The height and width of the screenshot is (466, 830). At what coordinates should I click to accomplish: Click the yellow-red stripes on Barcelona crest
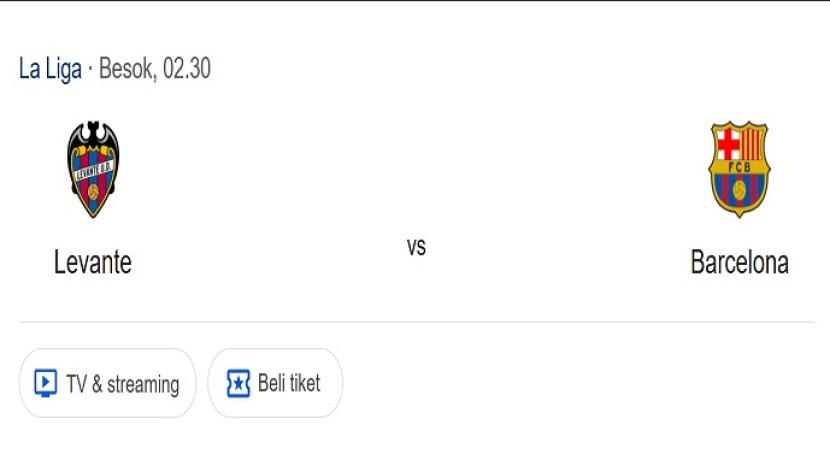click(752, 143)
